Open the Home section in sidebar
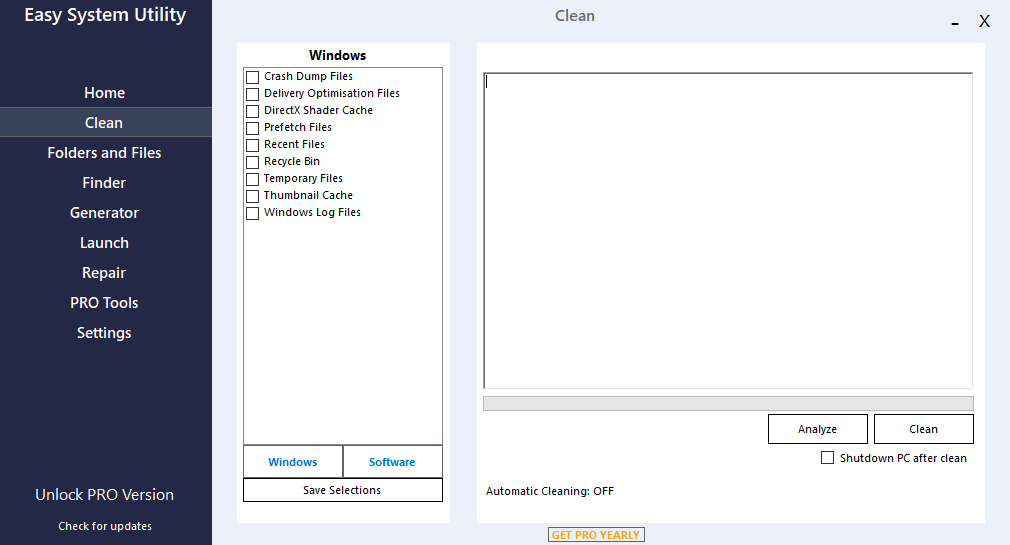The width and height of the screenshot is (1010, 545). [104, 93]
